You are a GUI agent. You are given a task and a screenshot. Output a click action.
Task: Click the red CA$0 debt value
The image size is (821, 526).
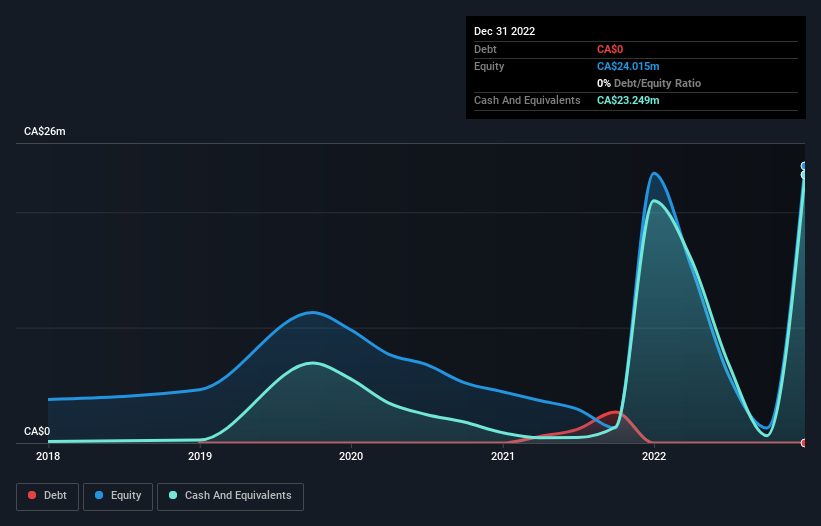[x=610, y=49]
